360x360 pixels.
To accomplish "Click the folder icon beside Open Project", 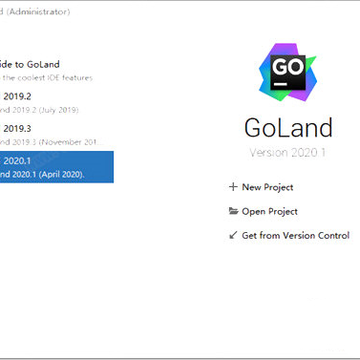I will [233, 211].
